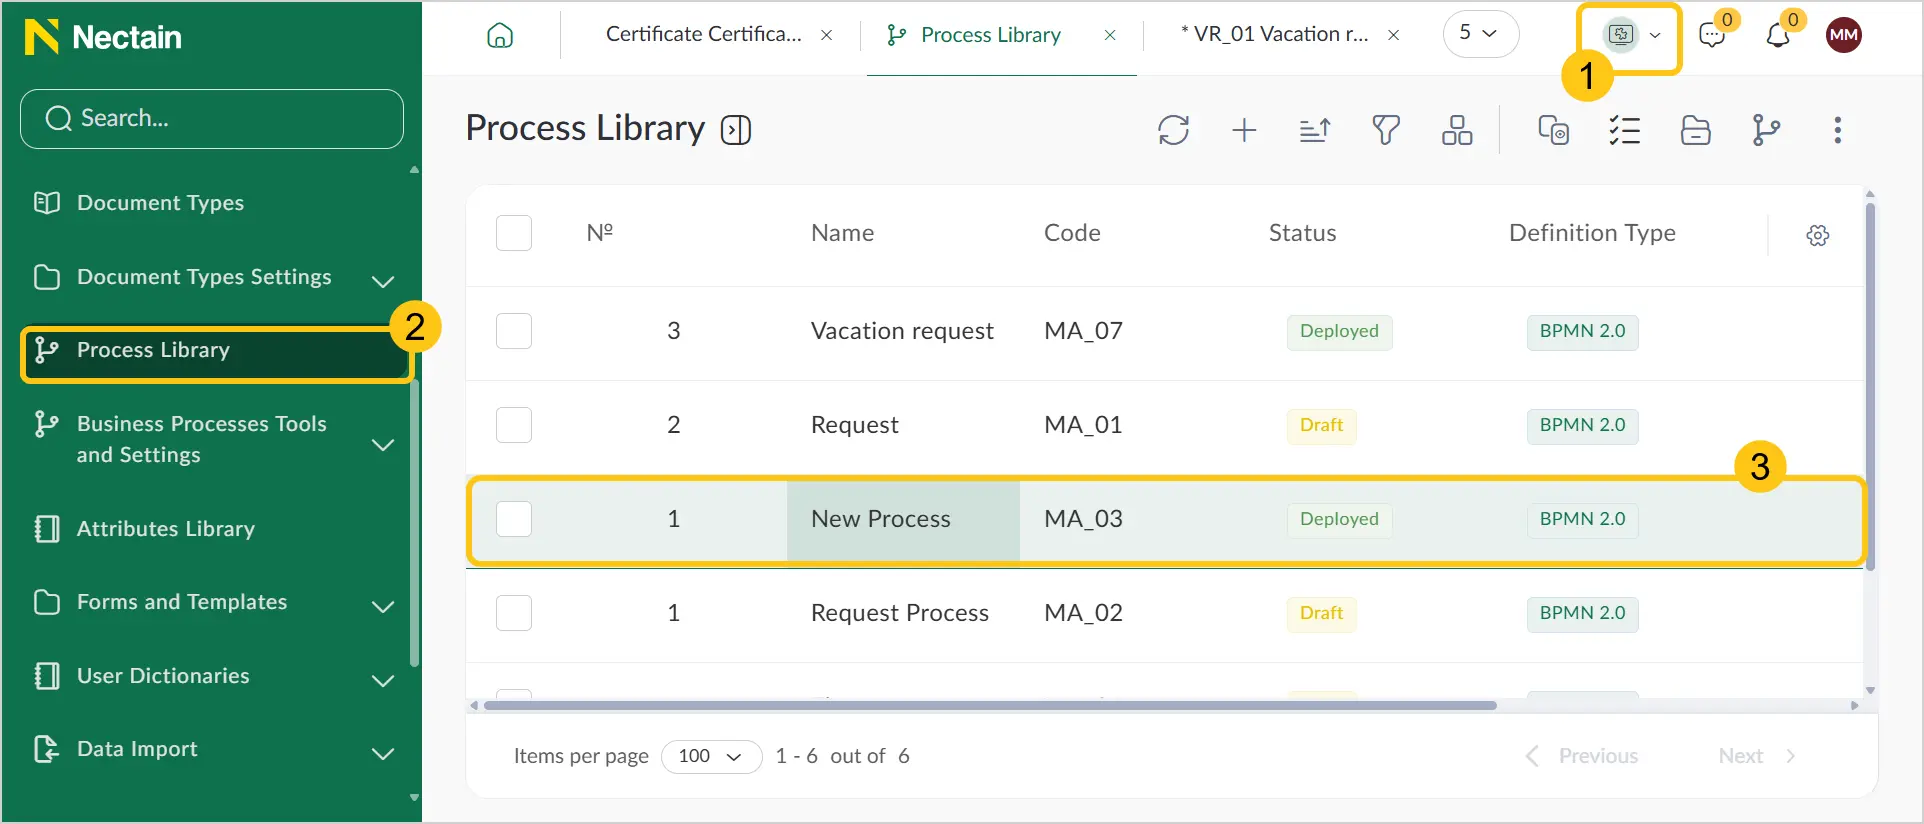The image size is (1924, 824).
Task: Open the three-dot more options menu
Action: point(1837,130)
